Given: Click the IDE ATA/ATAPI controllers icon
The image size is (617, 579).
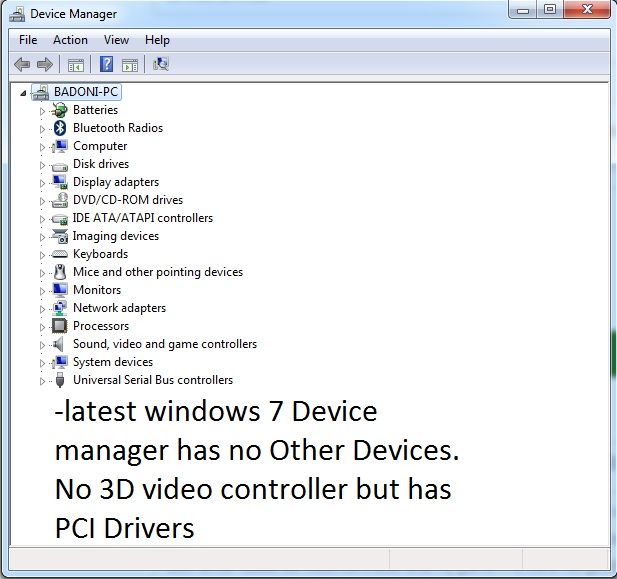Looking at the screenshot, I should point(59,220).
